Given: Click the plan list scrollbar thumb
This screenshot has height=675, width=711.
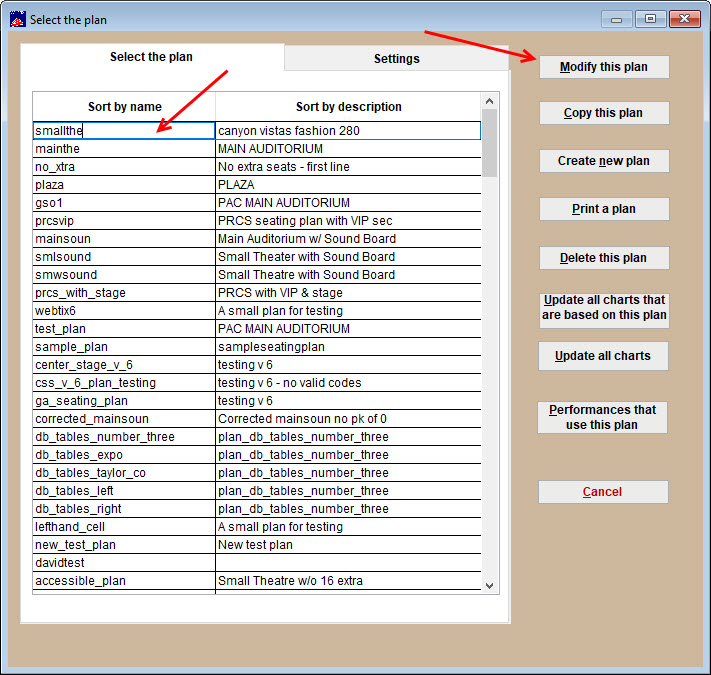Looking at the screenshot, I should click(x=489, y=143).
